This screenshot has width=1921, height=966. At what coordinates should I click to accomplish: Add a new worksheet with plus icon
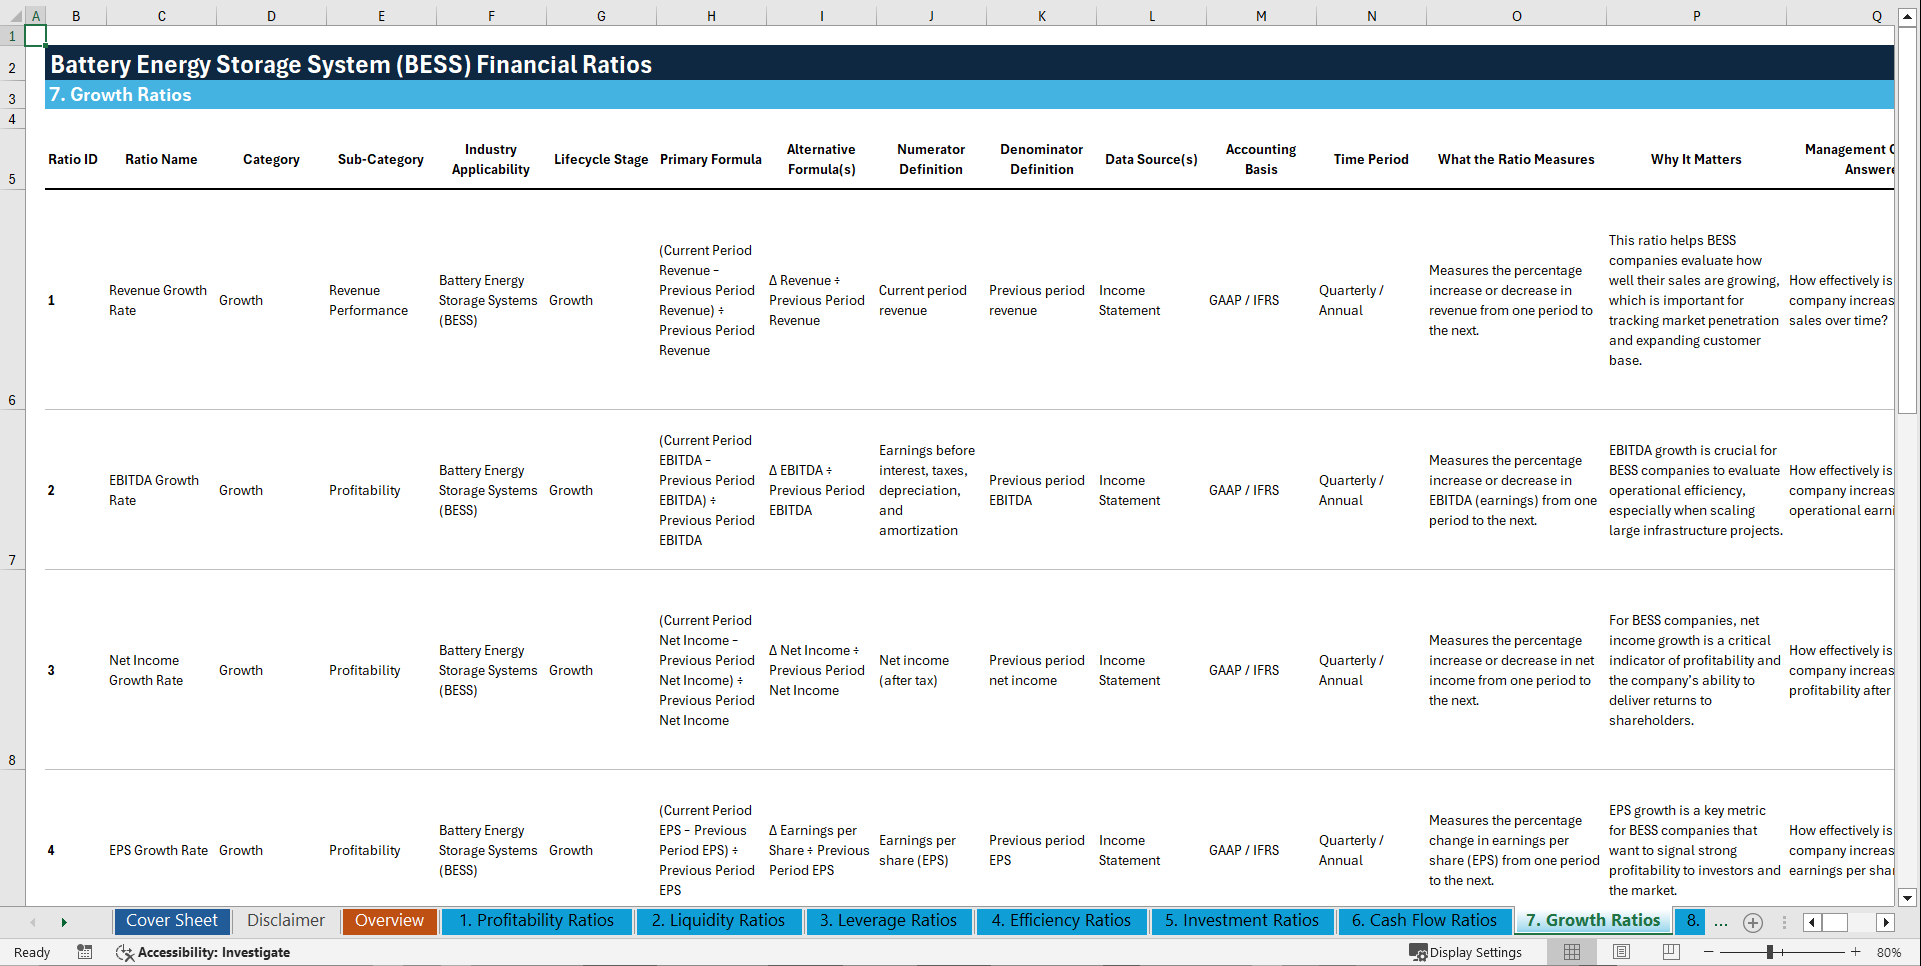coord(1752,922)
